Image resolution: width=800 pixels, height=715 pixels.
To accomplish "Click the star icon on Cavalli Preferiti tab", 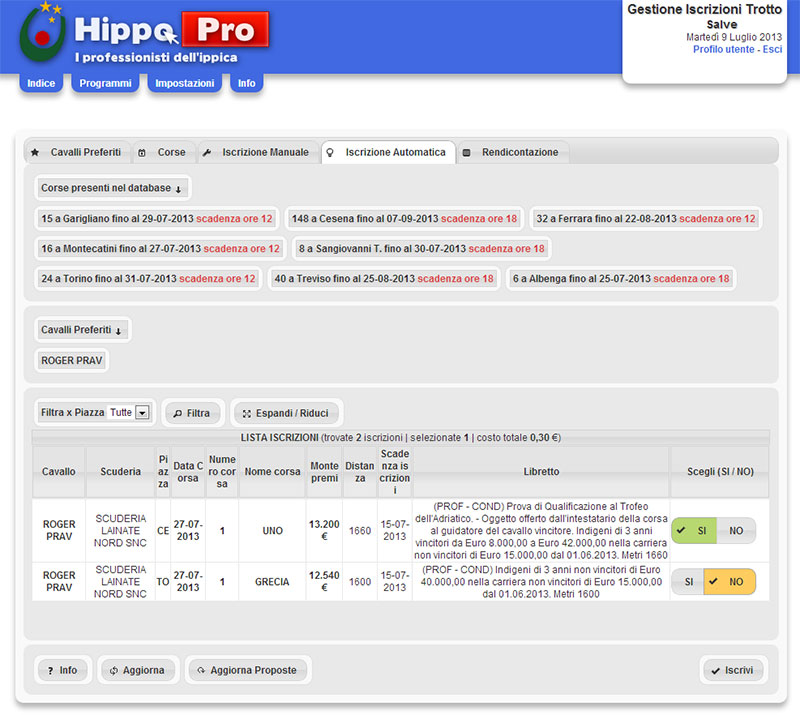I will pyautogui.click(x=35, y=152).
